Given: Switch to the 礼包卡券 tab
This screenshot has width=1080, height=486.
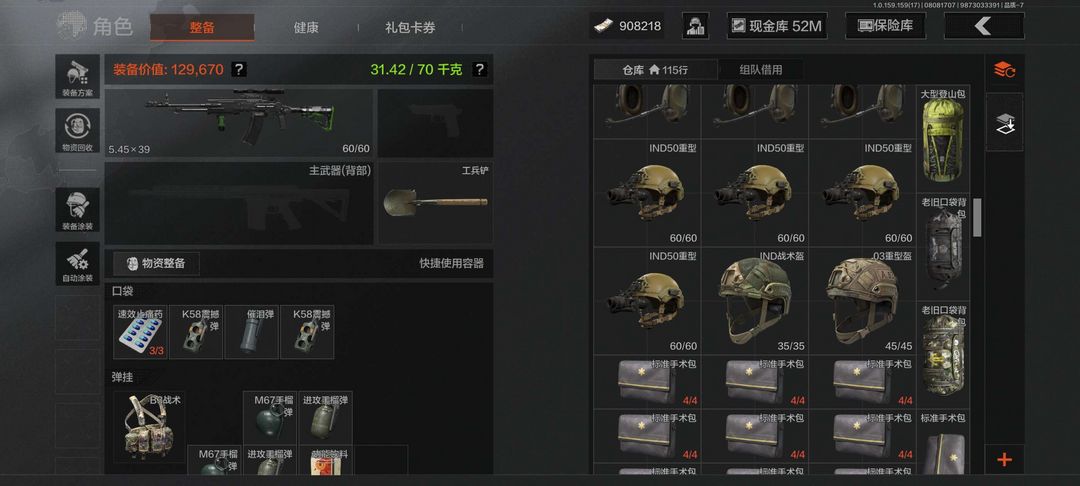Looking at the screenshot, I should coord(410,28).
